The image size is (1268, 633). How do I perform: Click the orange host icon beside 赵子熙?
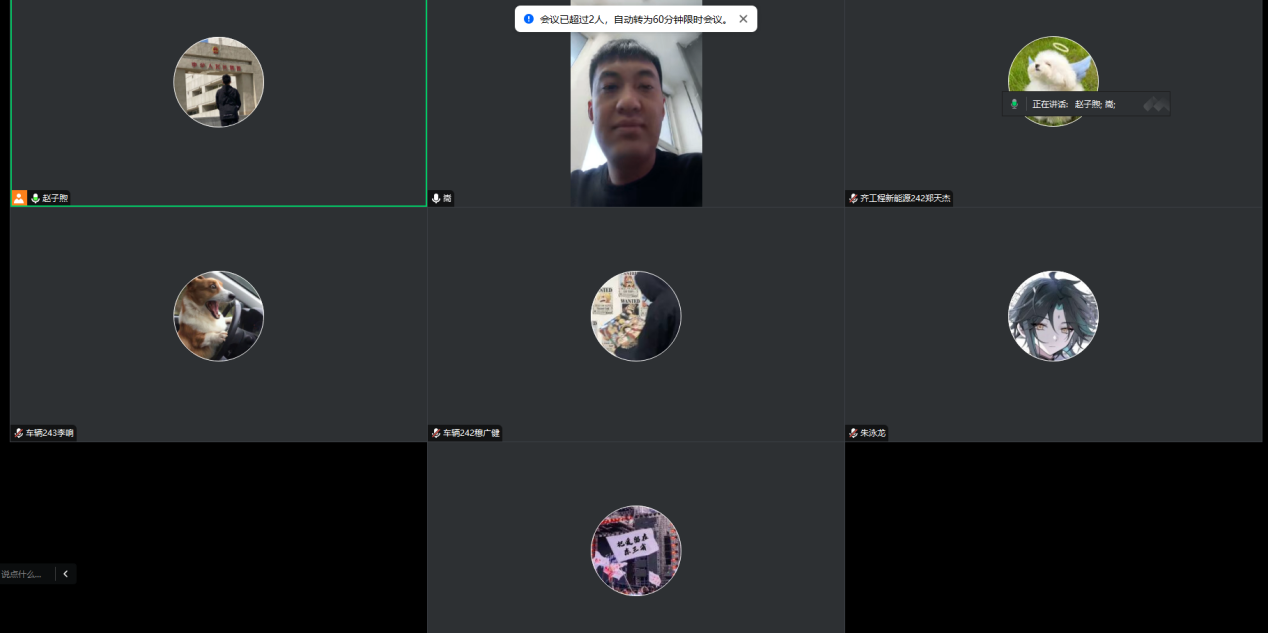19,198
